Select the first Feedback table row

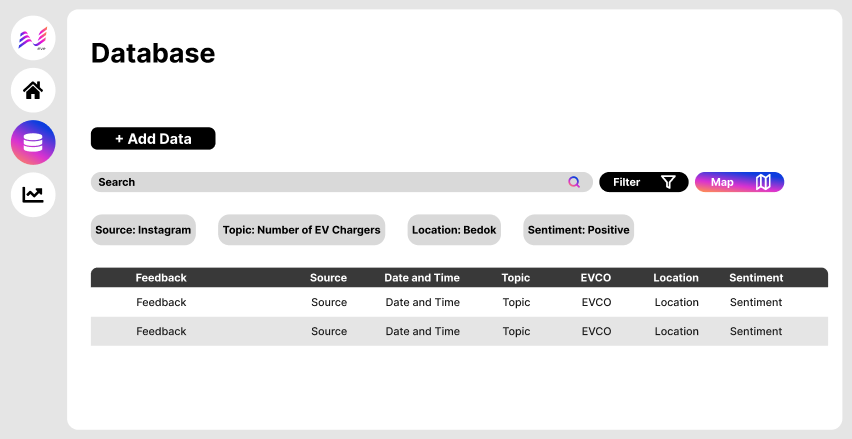pos(161,302)
